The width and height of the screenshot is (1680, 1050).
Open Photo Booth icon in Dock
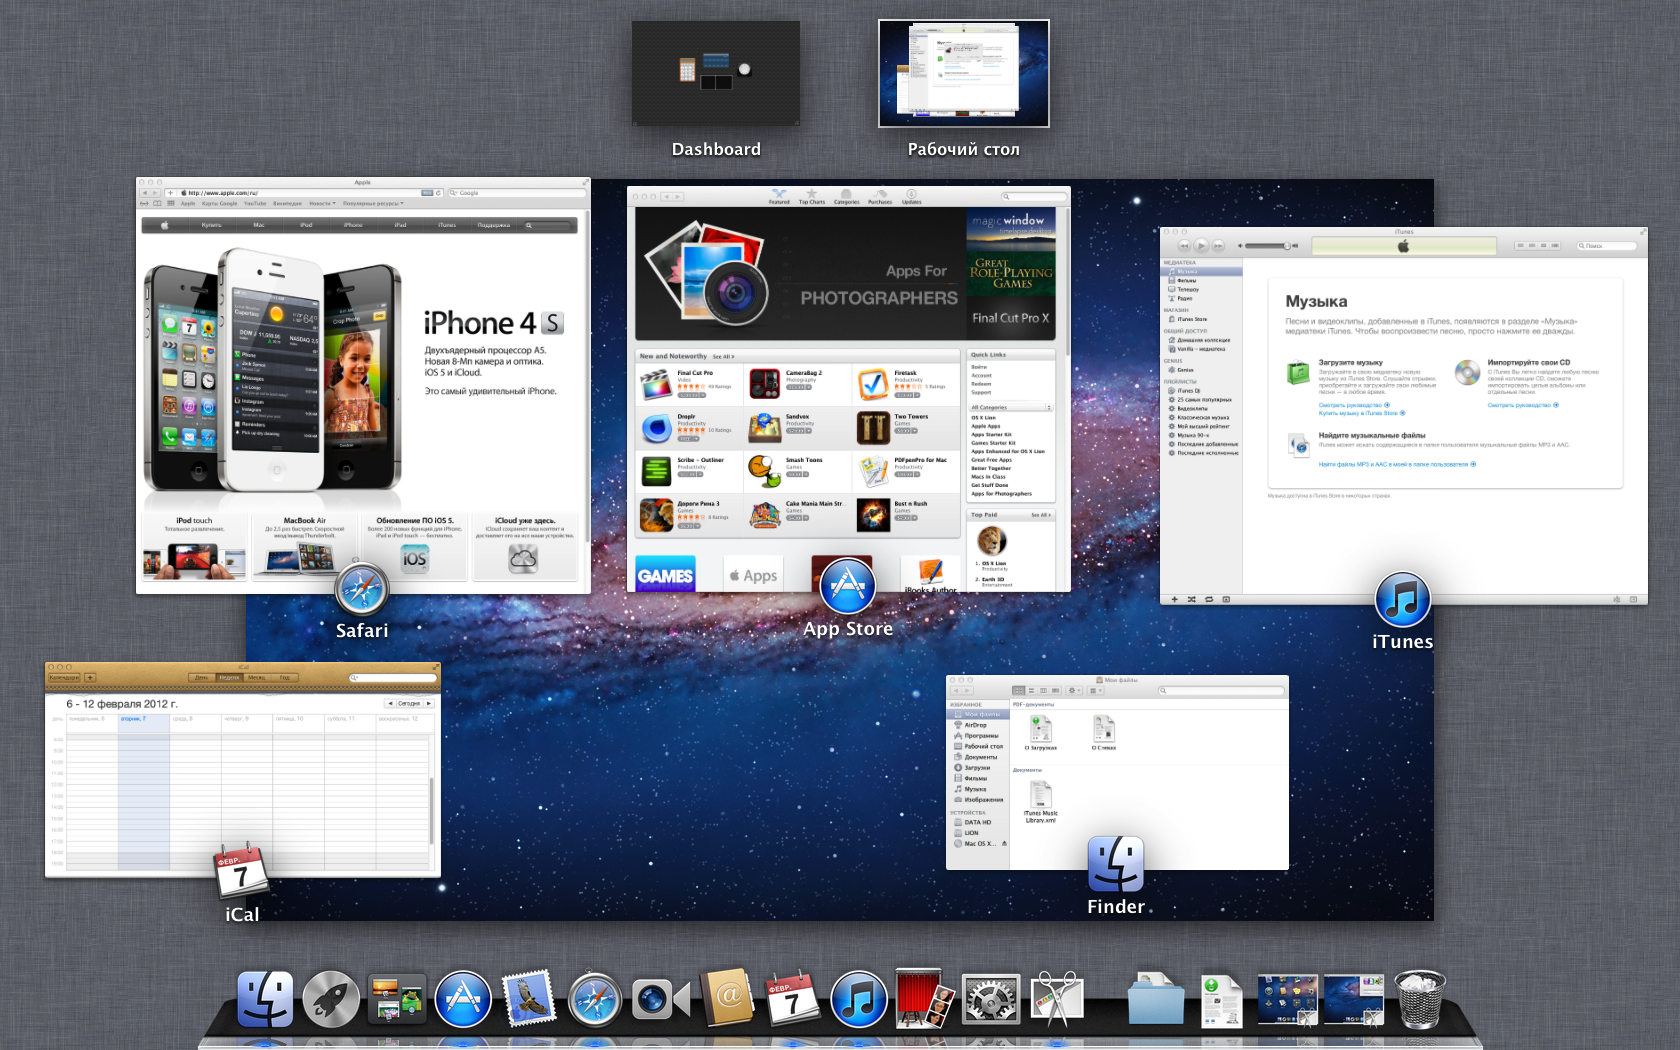924,999
